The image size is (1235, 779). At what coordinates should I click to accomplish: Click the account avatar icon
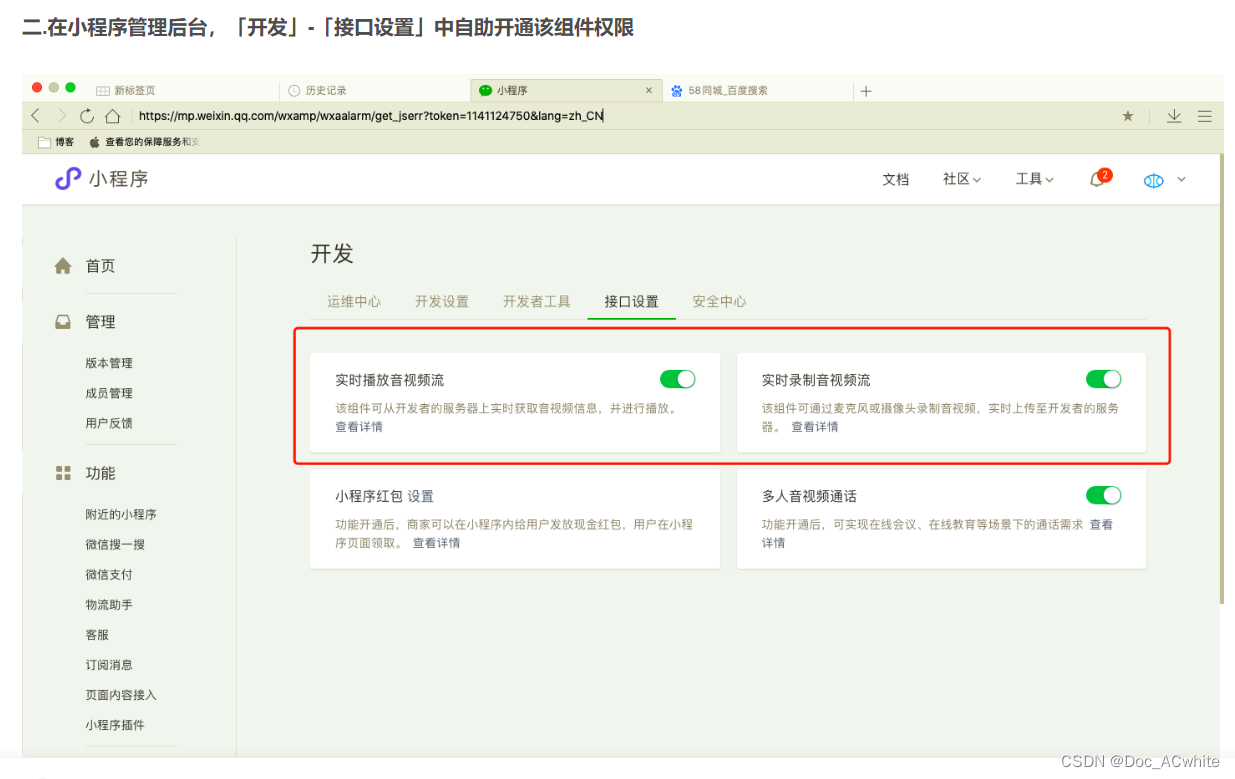(1154, 181)
